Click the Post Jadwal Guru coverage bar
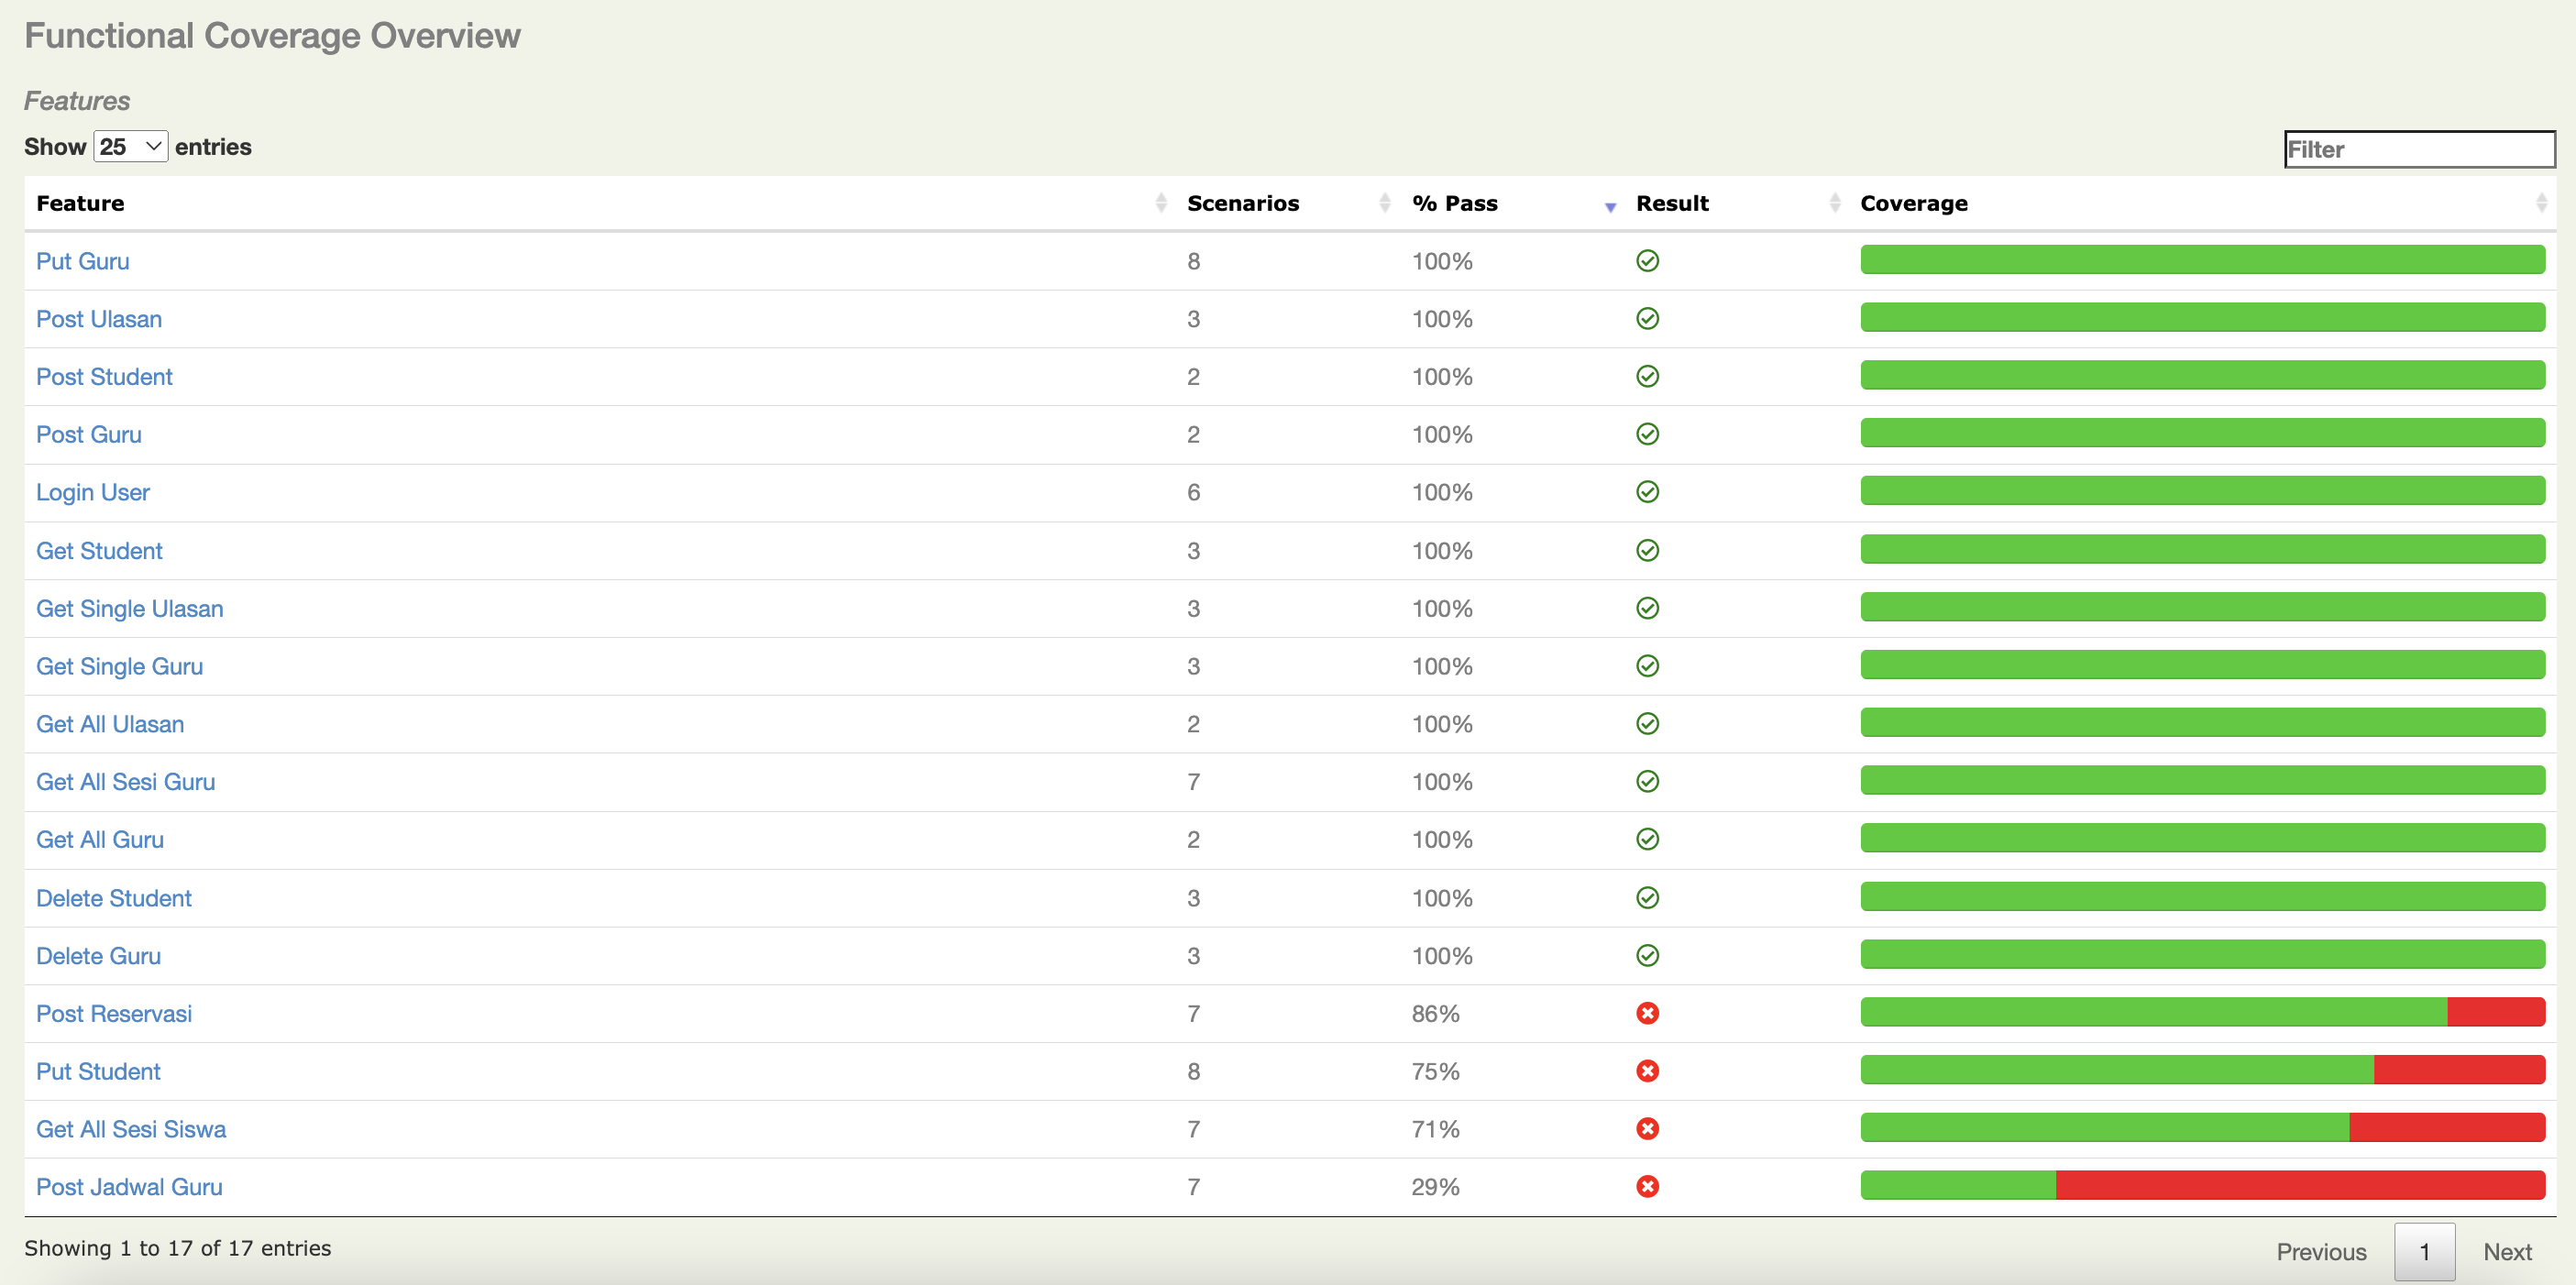This screenshot has width=2576, height=1285. [2201, 1185]
